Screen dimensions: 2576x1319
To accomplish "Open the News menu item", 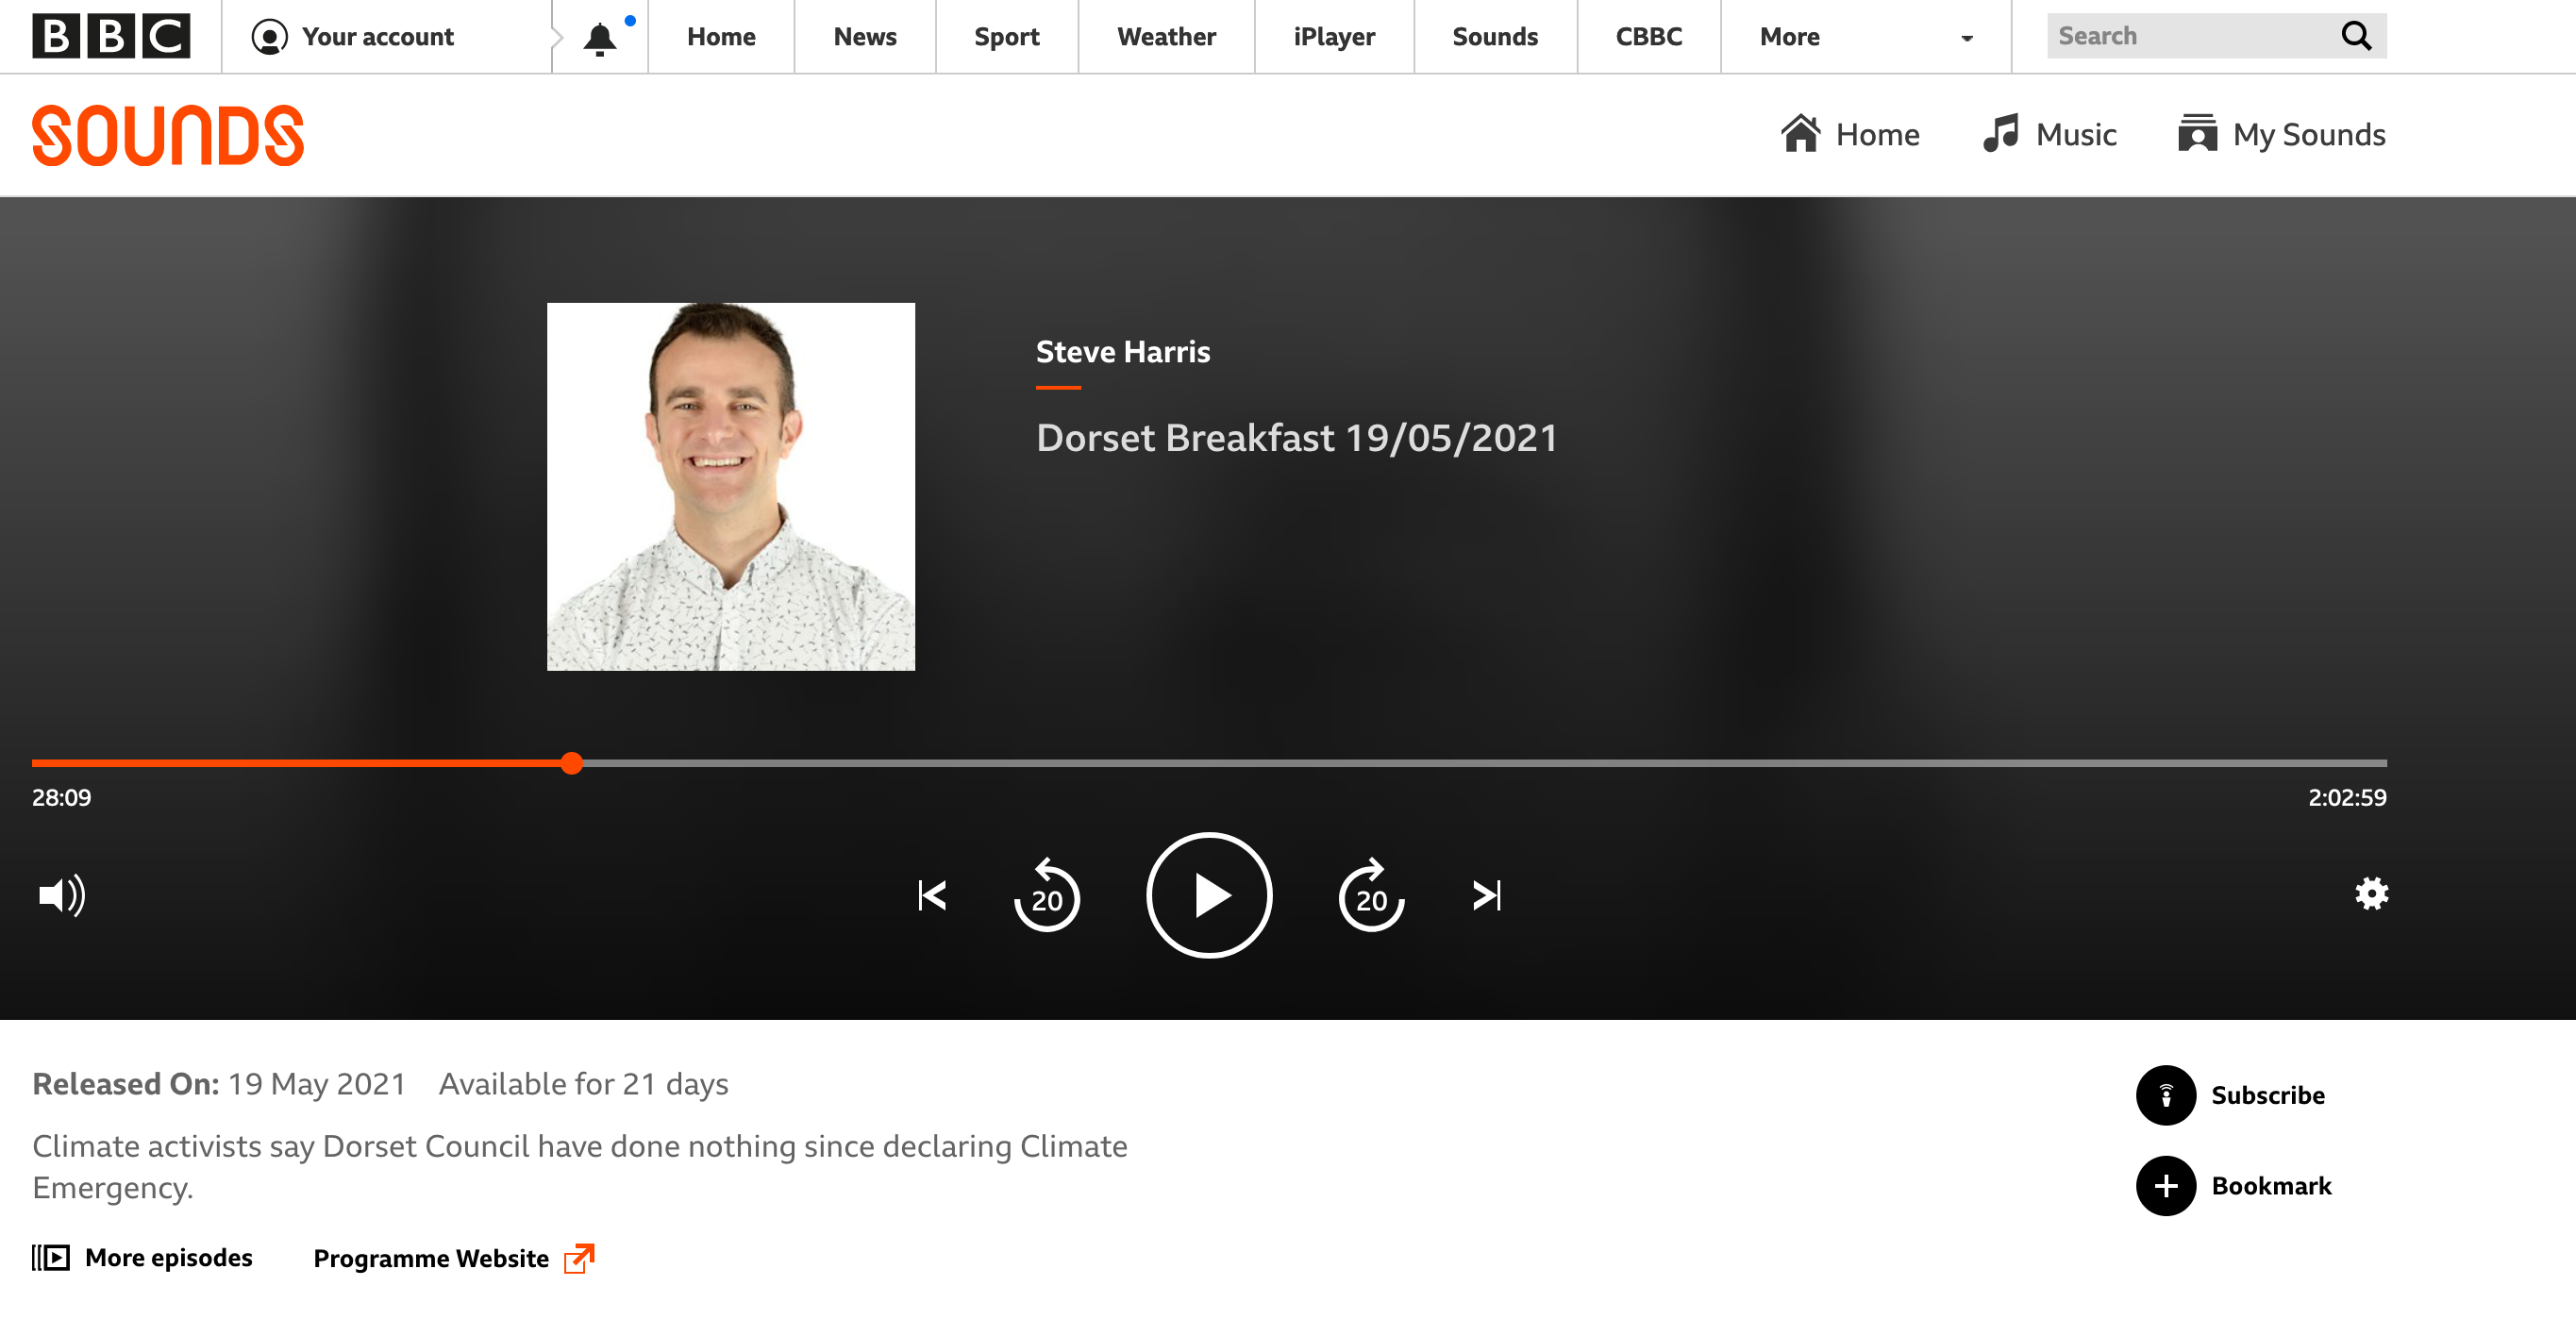I will 865,36.
